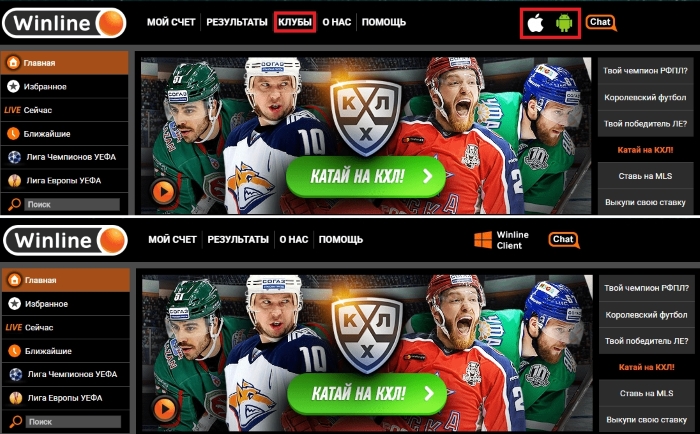The height and width of the screenshot is (434, 700).
Task: Click the Chat bubble in top header
Action: 601,23
